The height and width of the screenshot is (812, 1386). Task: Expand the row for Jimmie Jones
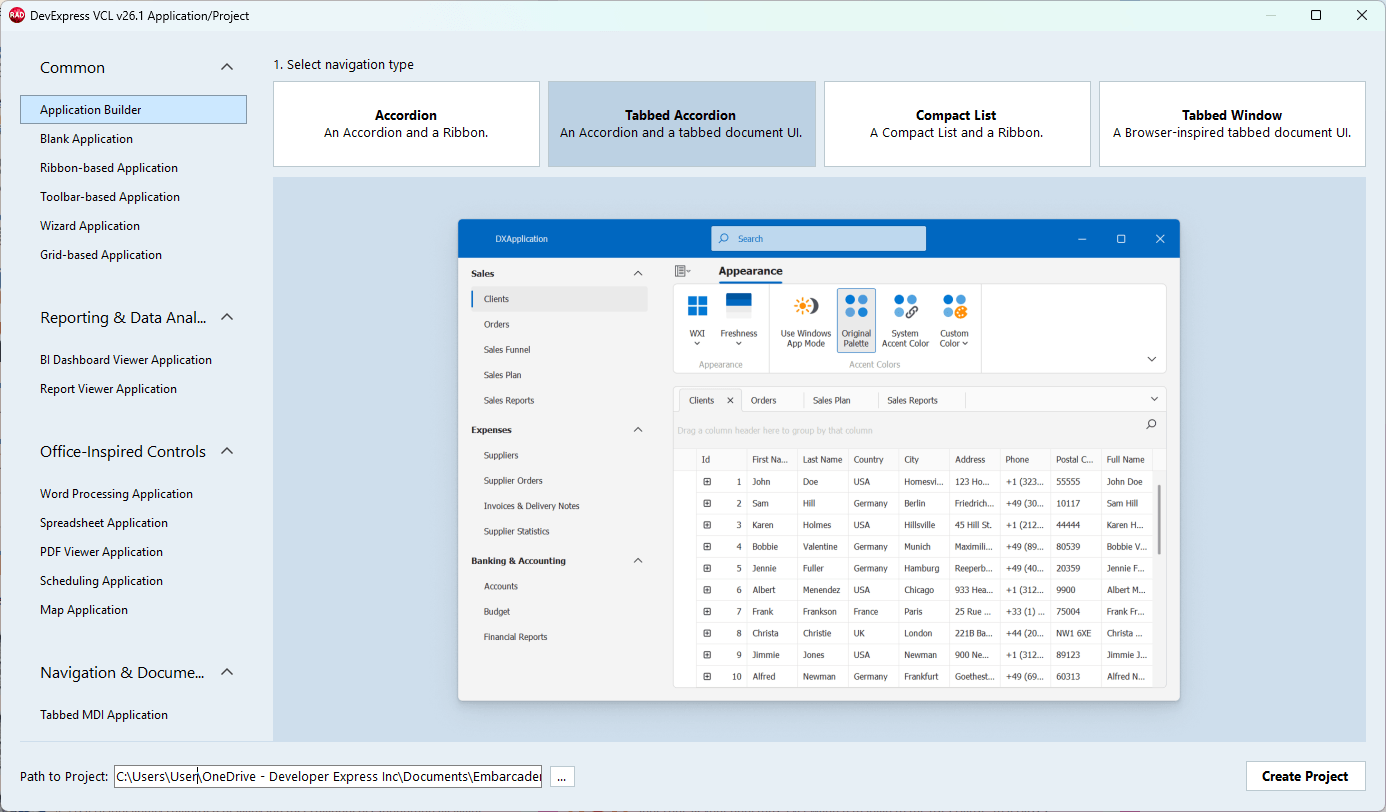(x=707, y=655)
